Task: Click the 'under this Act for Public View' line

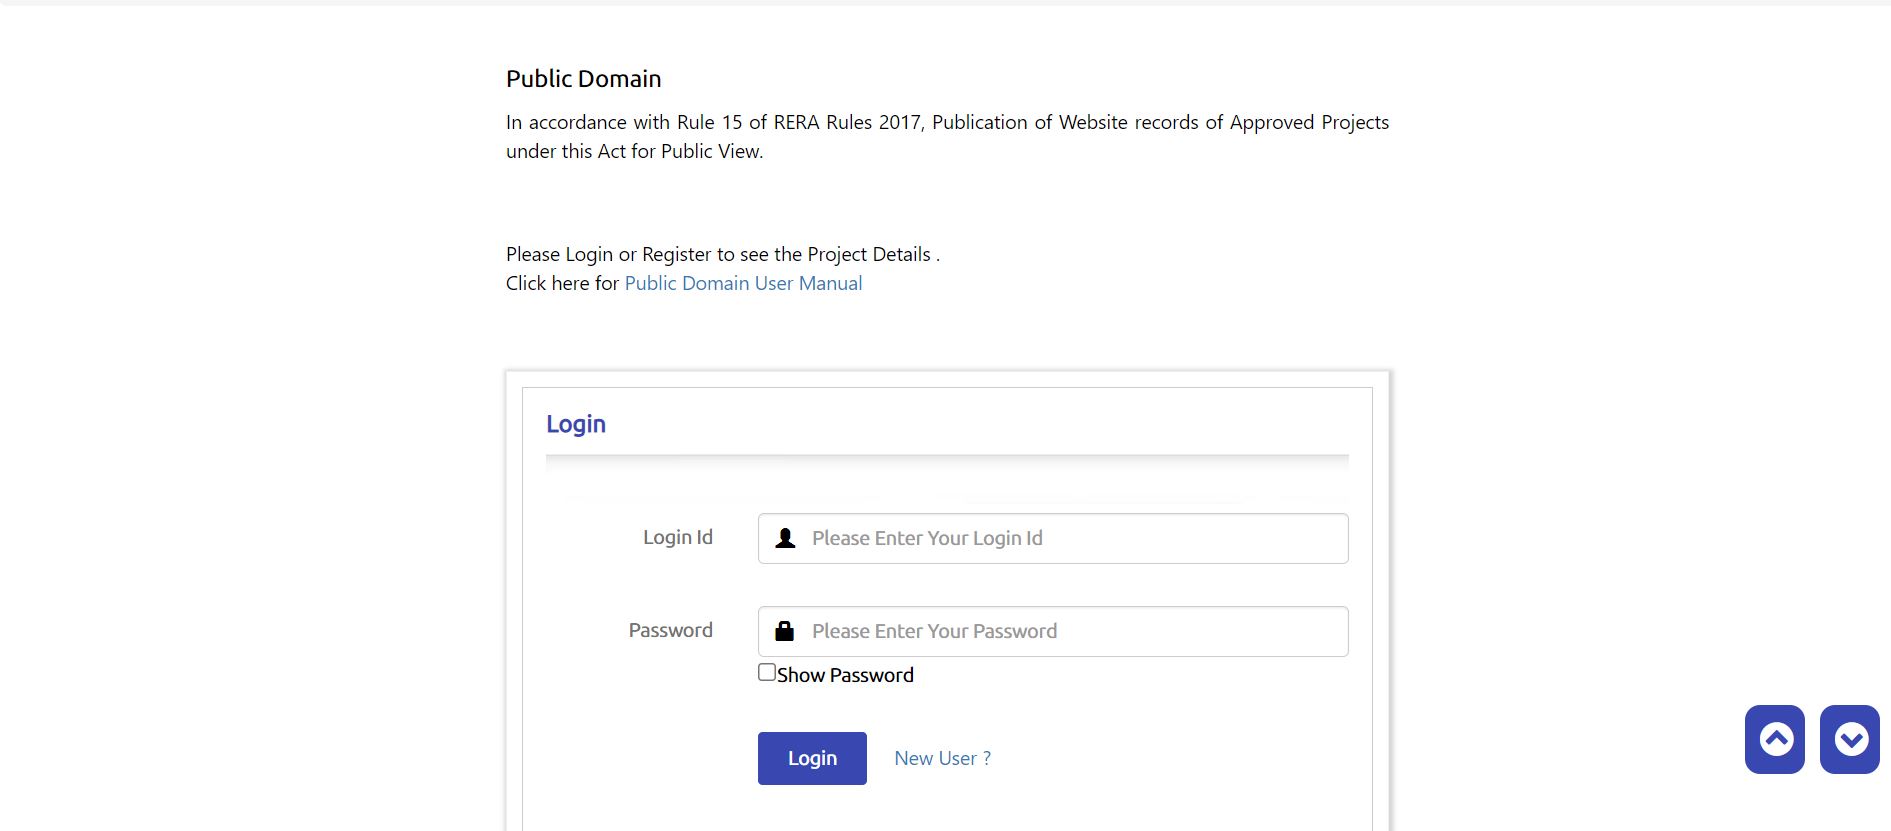Action: coord(634,151)
